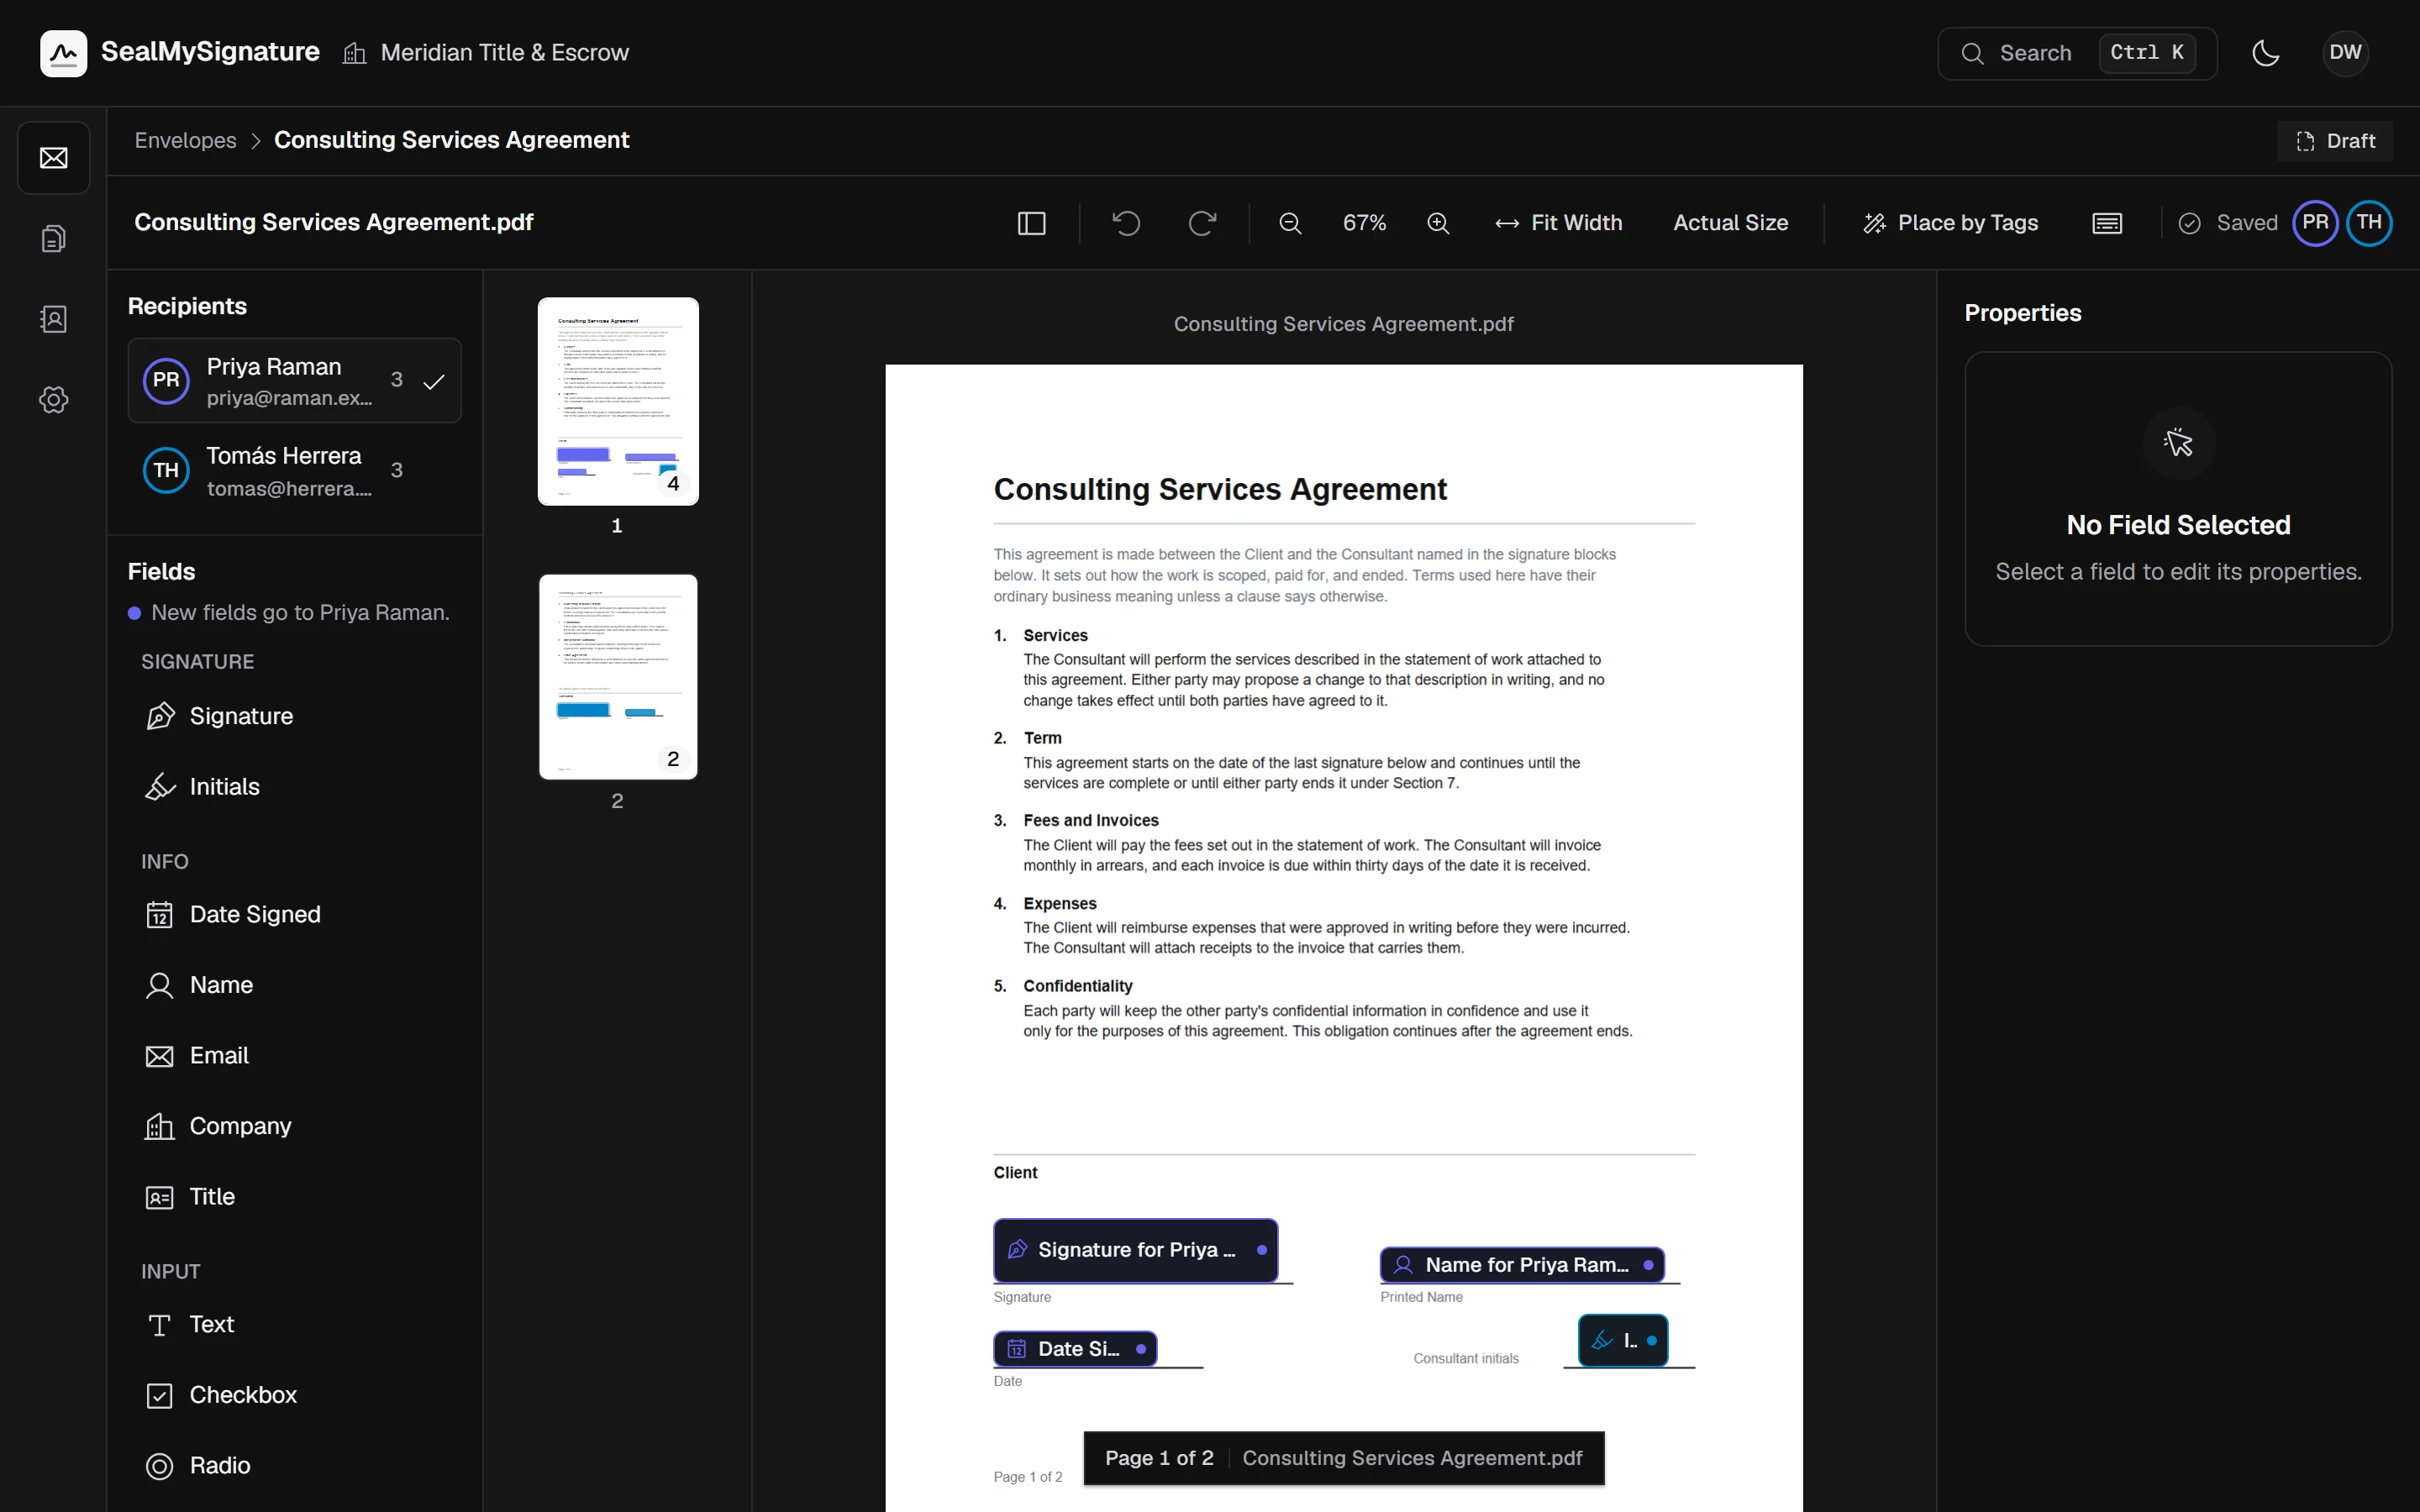Select the Date Signed field tool

294,914
